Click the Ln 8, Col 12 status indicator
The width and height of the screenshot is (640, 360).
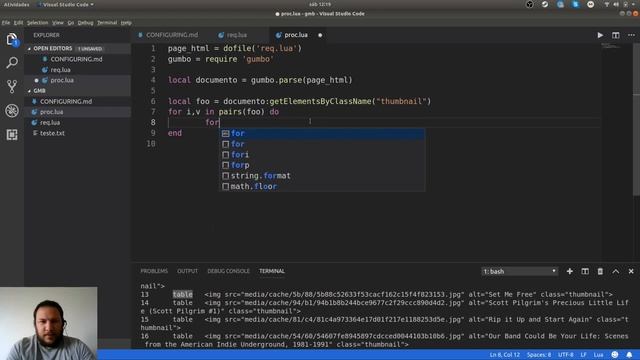[x=504, y=355]
